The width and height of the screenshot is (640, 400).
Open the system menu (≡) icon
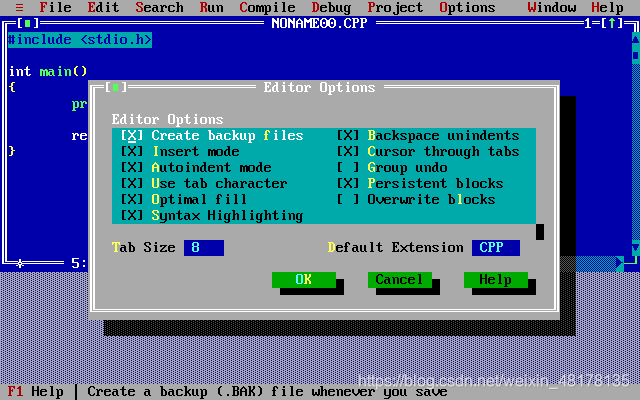pyautogui.click(x=19, y=7)
